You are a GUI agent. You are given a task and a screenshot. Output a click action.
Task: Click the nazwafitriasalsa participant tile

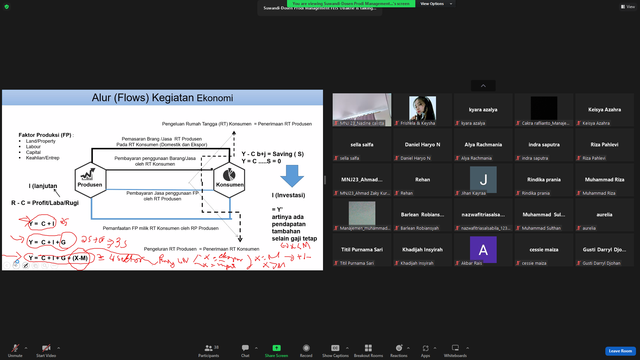[483, 215]
